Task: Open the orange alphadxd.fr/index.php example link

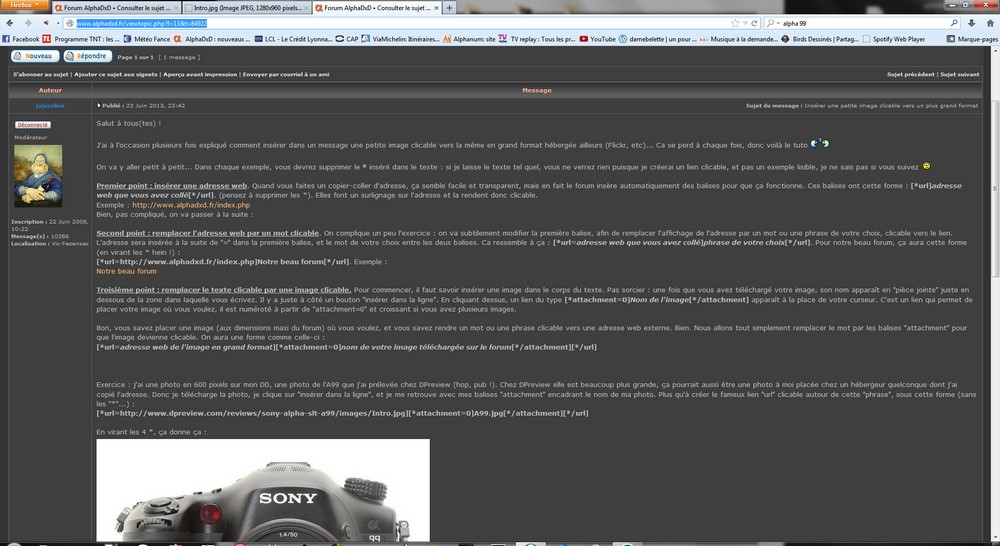Action: pyautogui.click(x=191, y=205)
